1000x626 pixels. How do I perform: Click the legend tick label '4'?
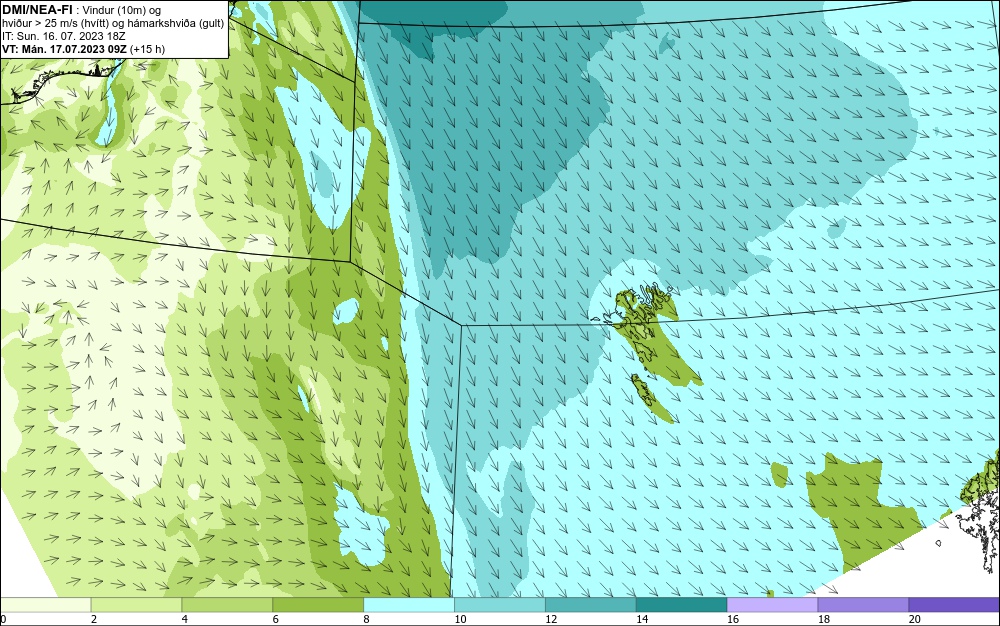[x=184, y=619]
